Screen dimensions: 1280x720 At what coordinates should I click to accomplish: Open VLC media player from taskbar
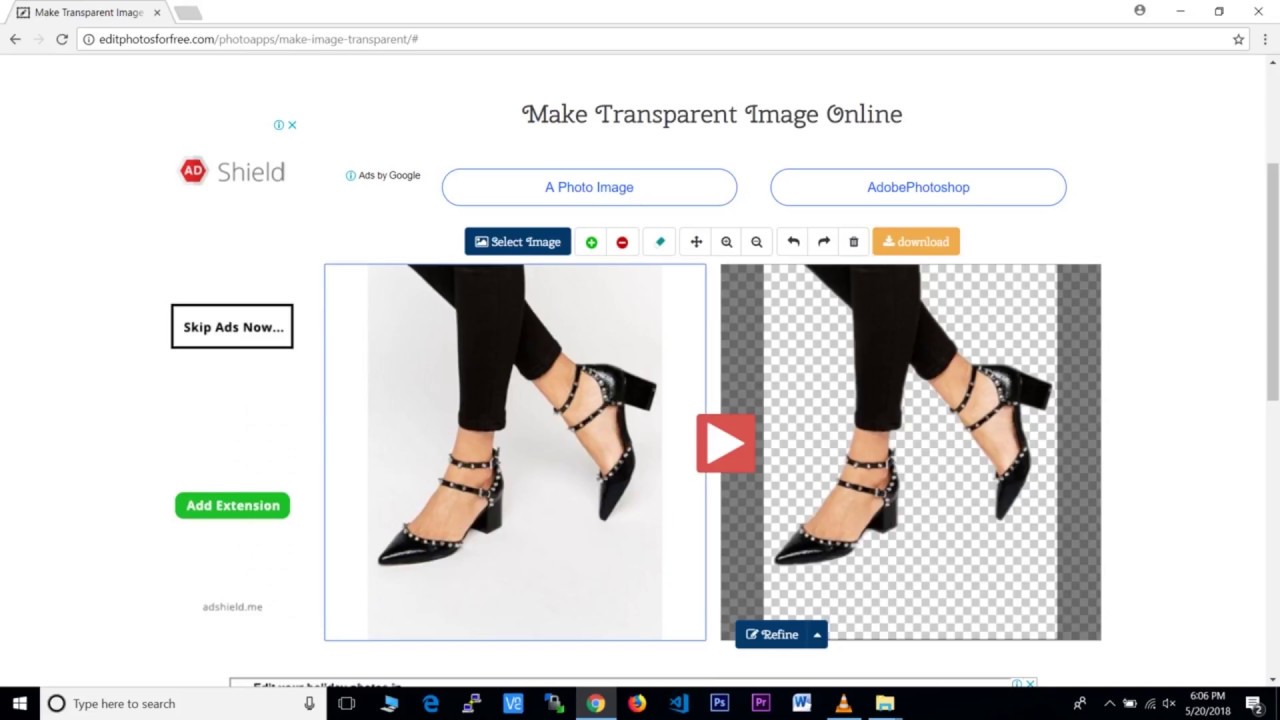tap(843, 703)
